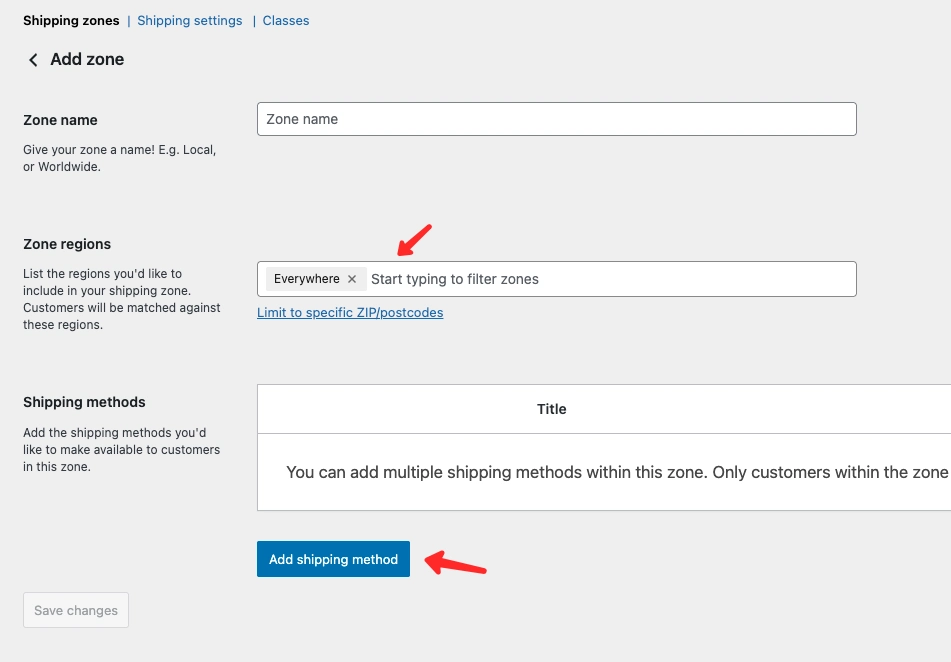The height and width of the screenshot is (662, 951).
Task: Click the Title column header
Action: pyautogui.click(x=551, y=409)
